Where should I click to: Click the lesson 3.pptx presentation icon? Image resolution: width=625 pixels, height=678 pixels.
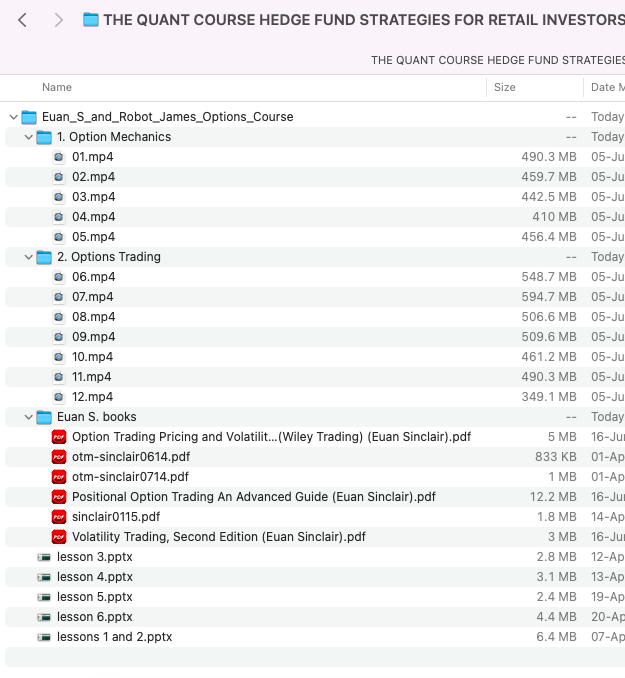pos(44,557)
